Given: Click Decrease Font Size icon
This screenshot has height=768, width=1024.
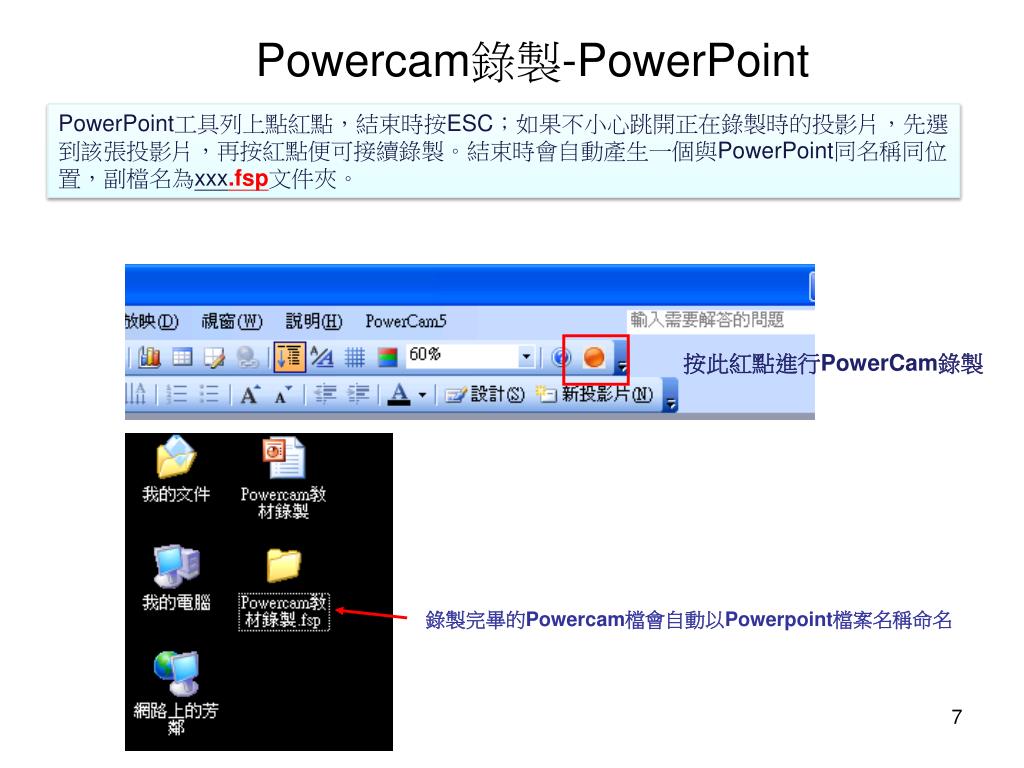Looking at the screenshot, I should pyautogui.click(x=283, y=394).
